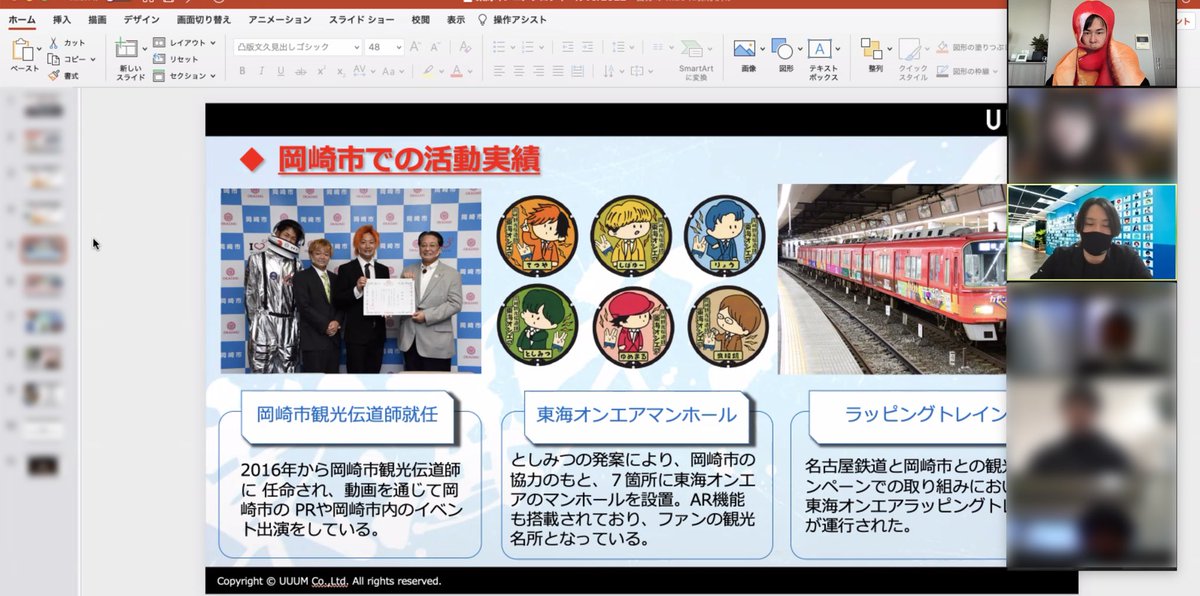Click the 東海オンエアマンホール label box
This screenshot has width=1200, height=596.
coord(636,414)
